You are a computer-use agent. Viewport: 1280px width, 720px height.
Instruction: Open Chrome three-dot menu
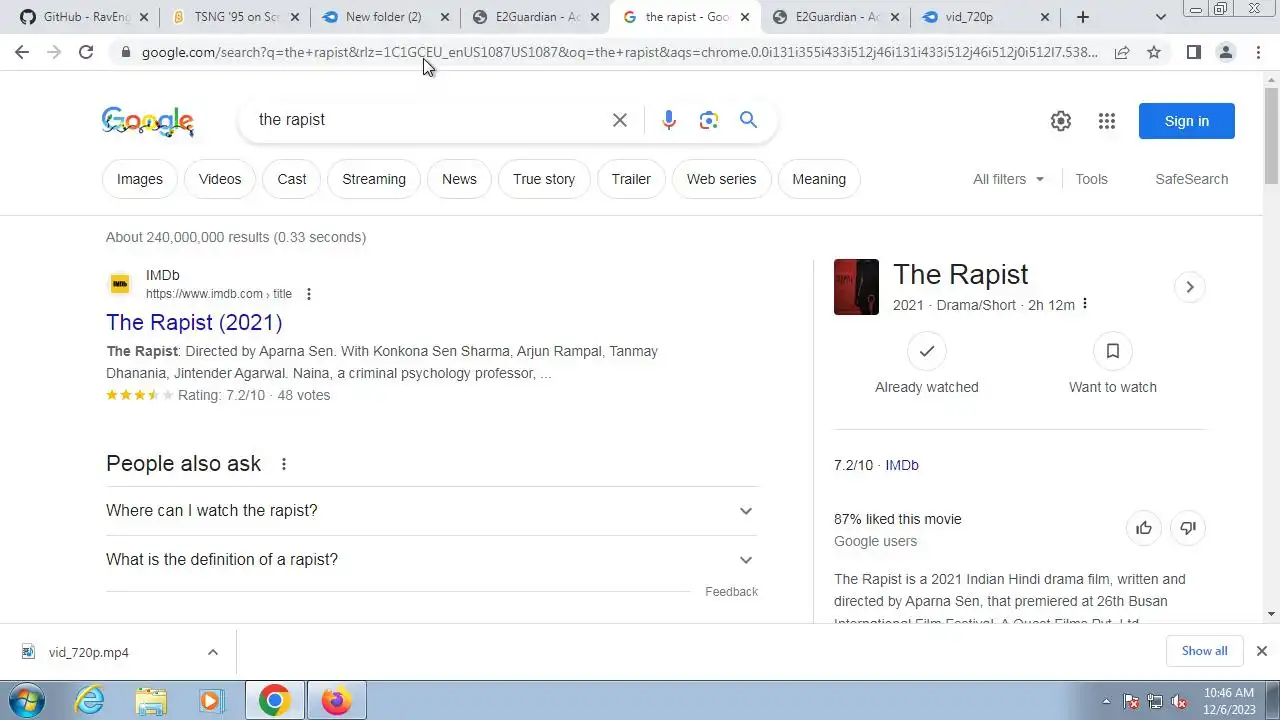[1258, 52]
